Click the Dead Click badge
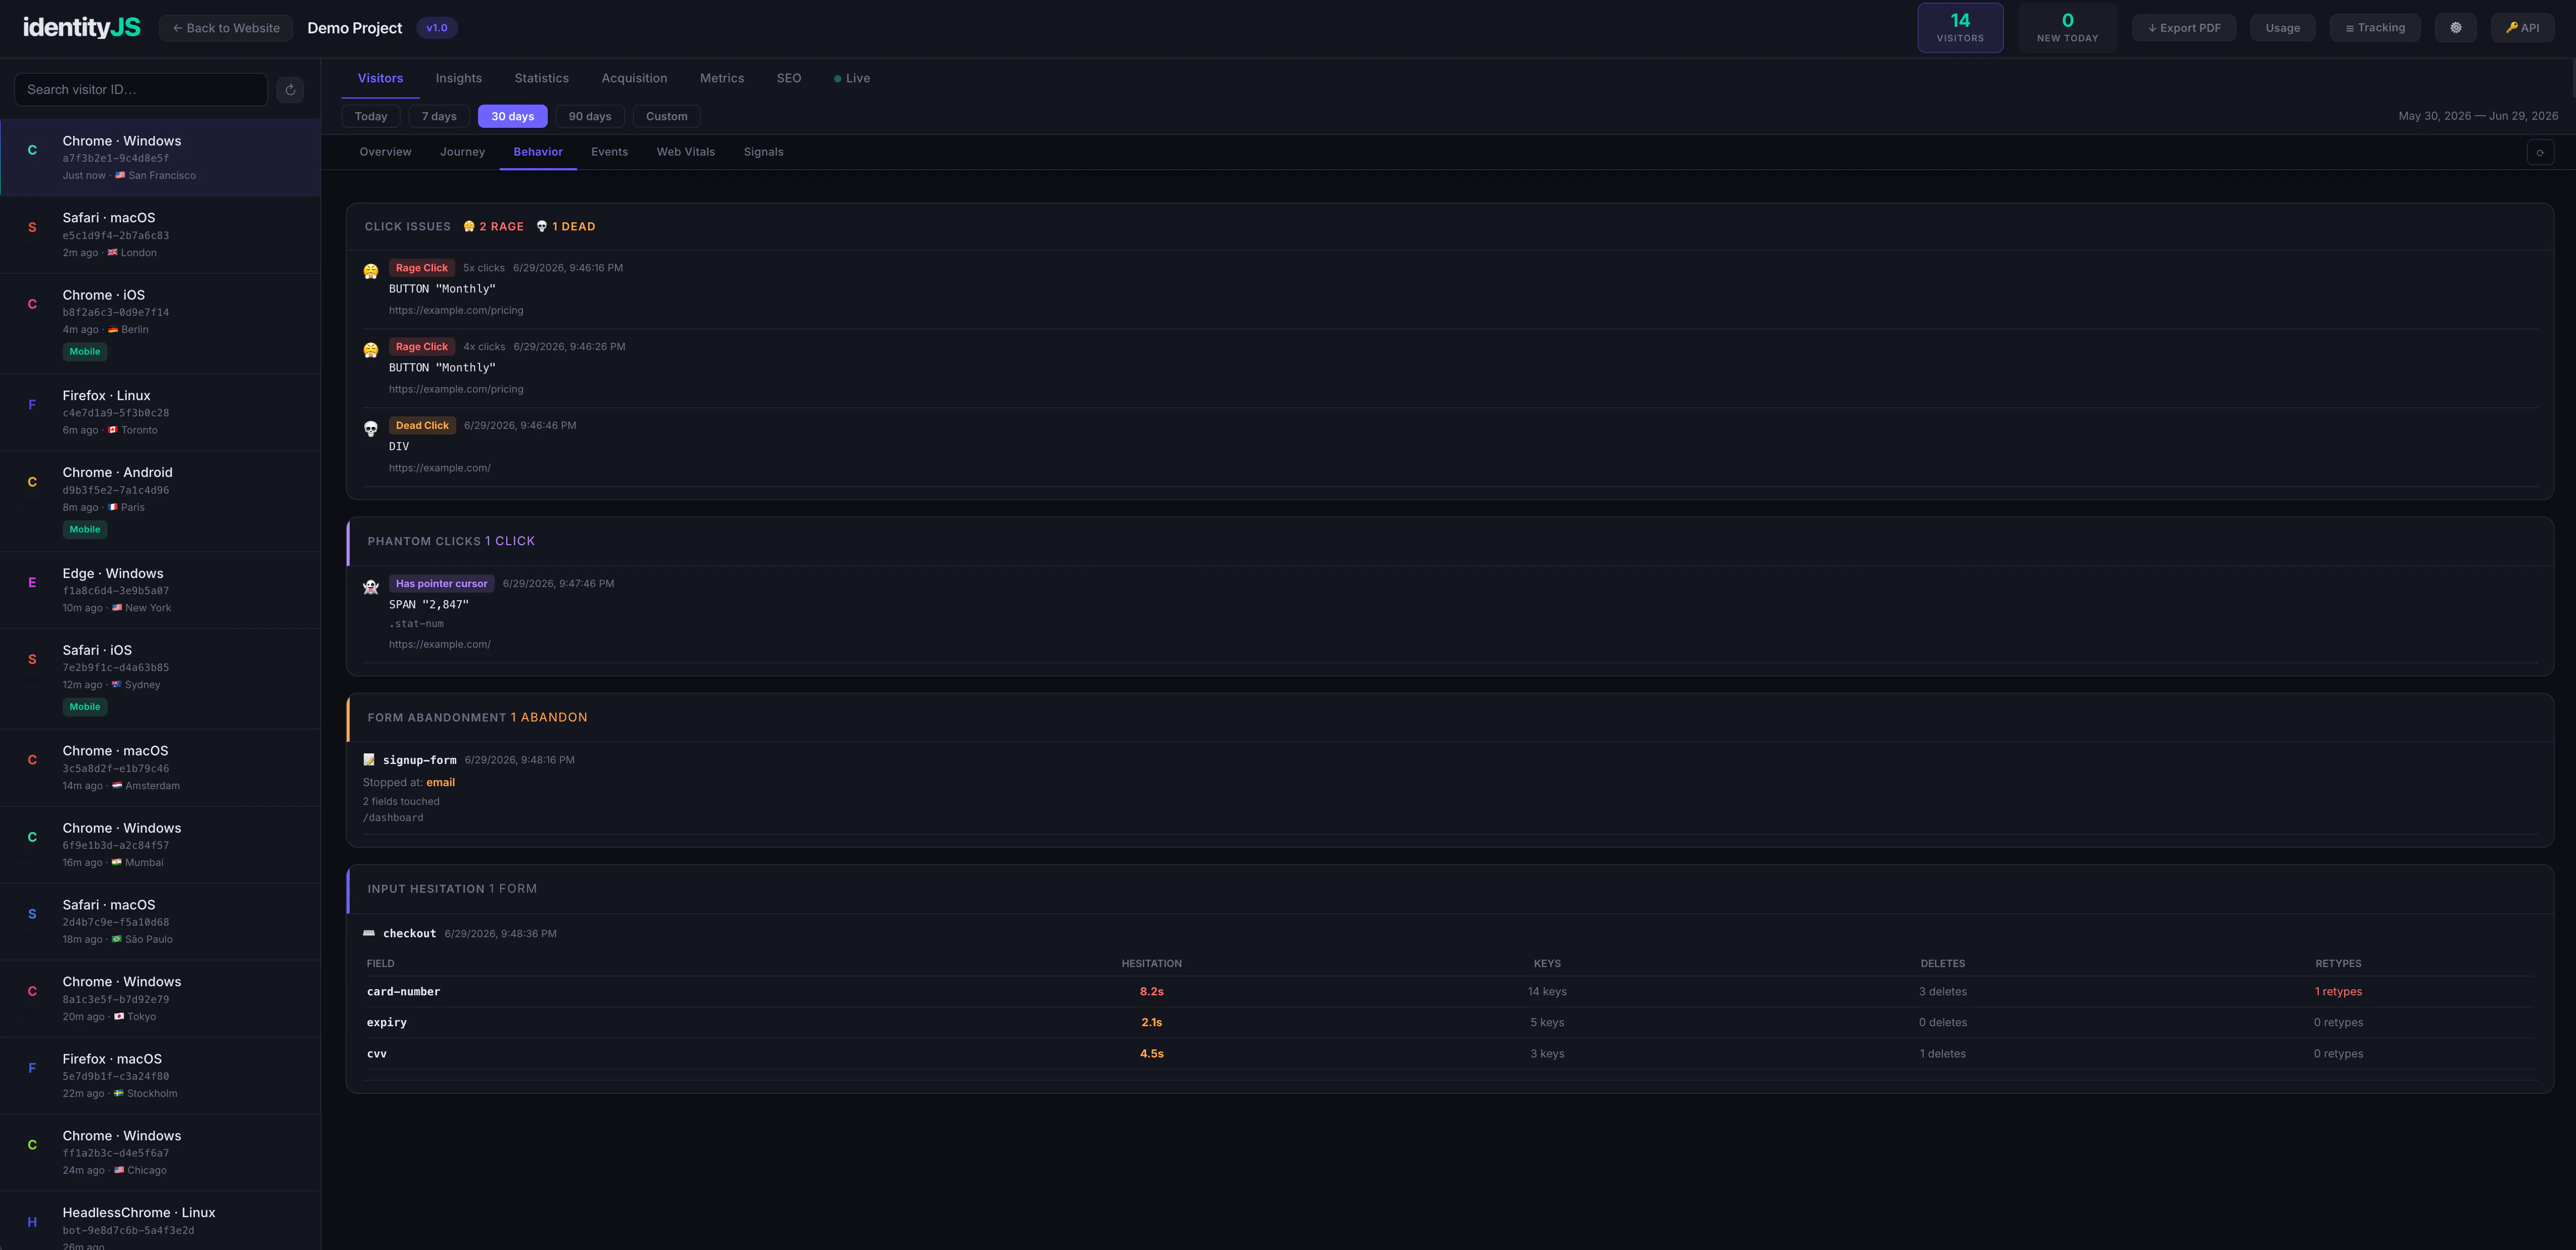The image size is (2576, 1250). tap(422, 426)
